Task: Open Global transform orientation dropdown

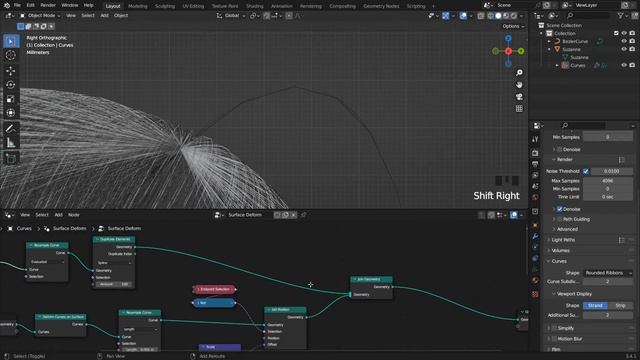Action: 231,16
